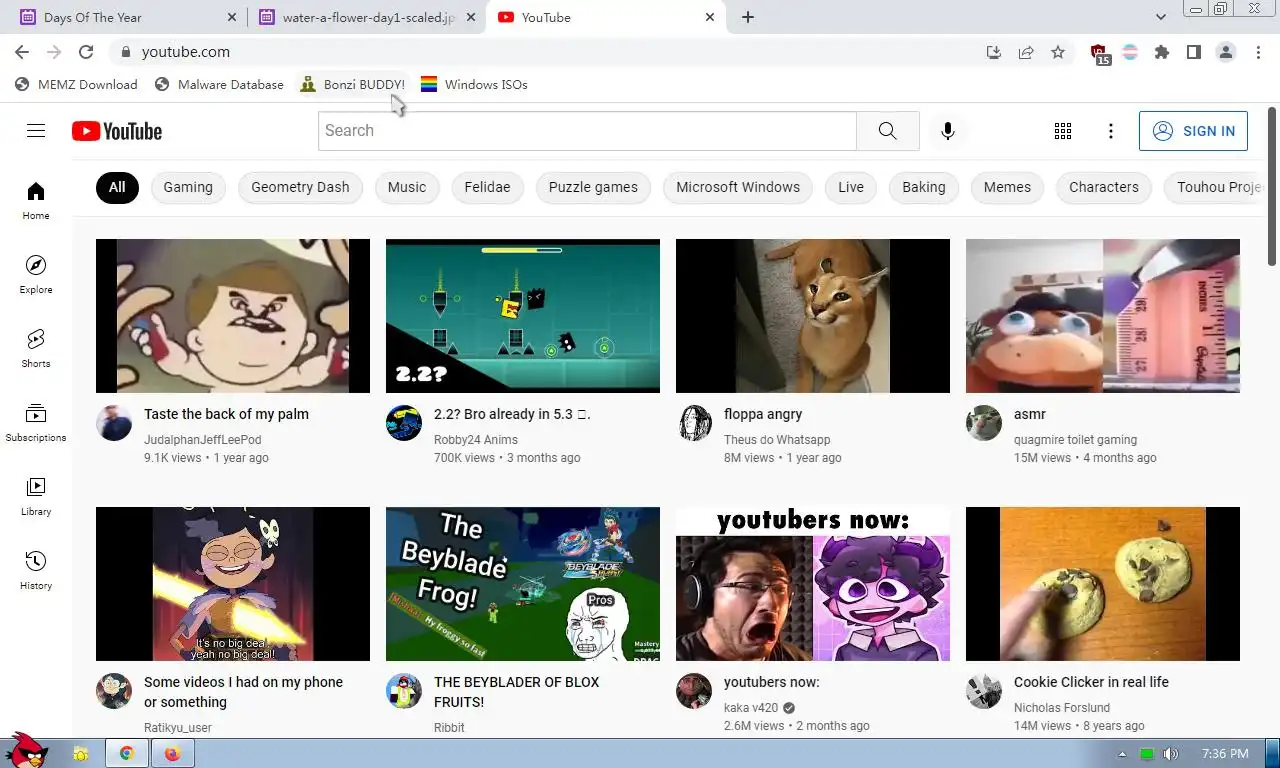Open video titled Taste the back of my palm
This screenshot has width=1280, height=768.
[x=226, y=414]
